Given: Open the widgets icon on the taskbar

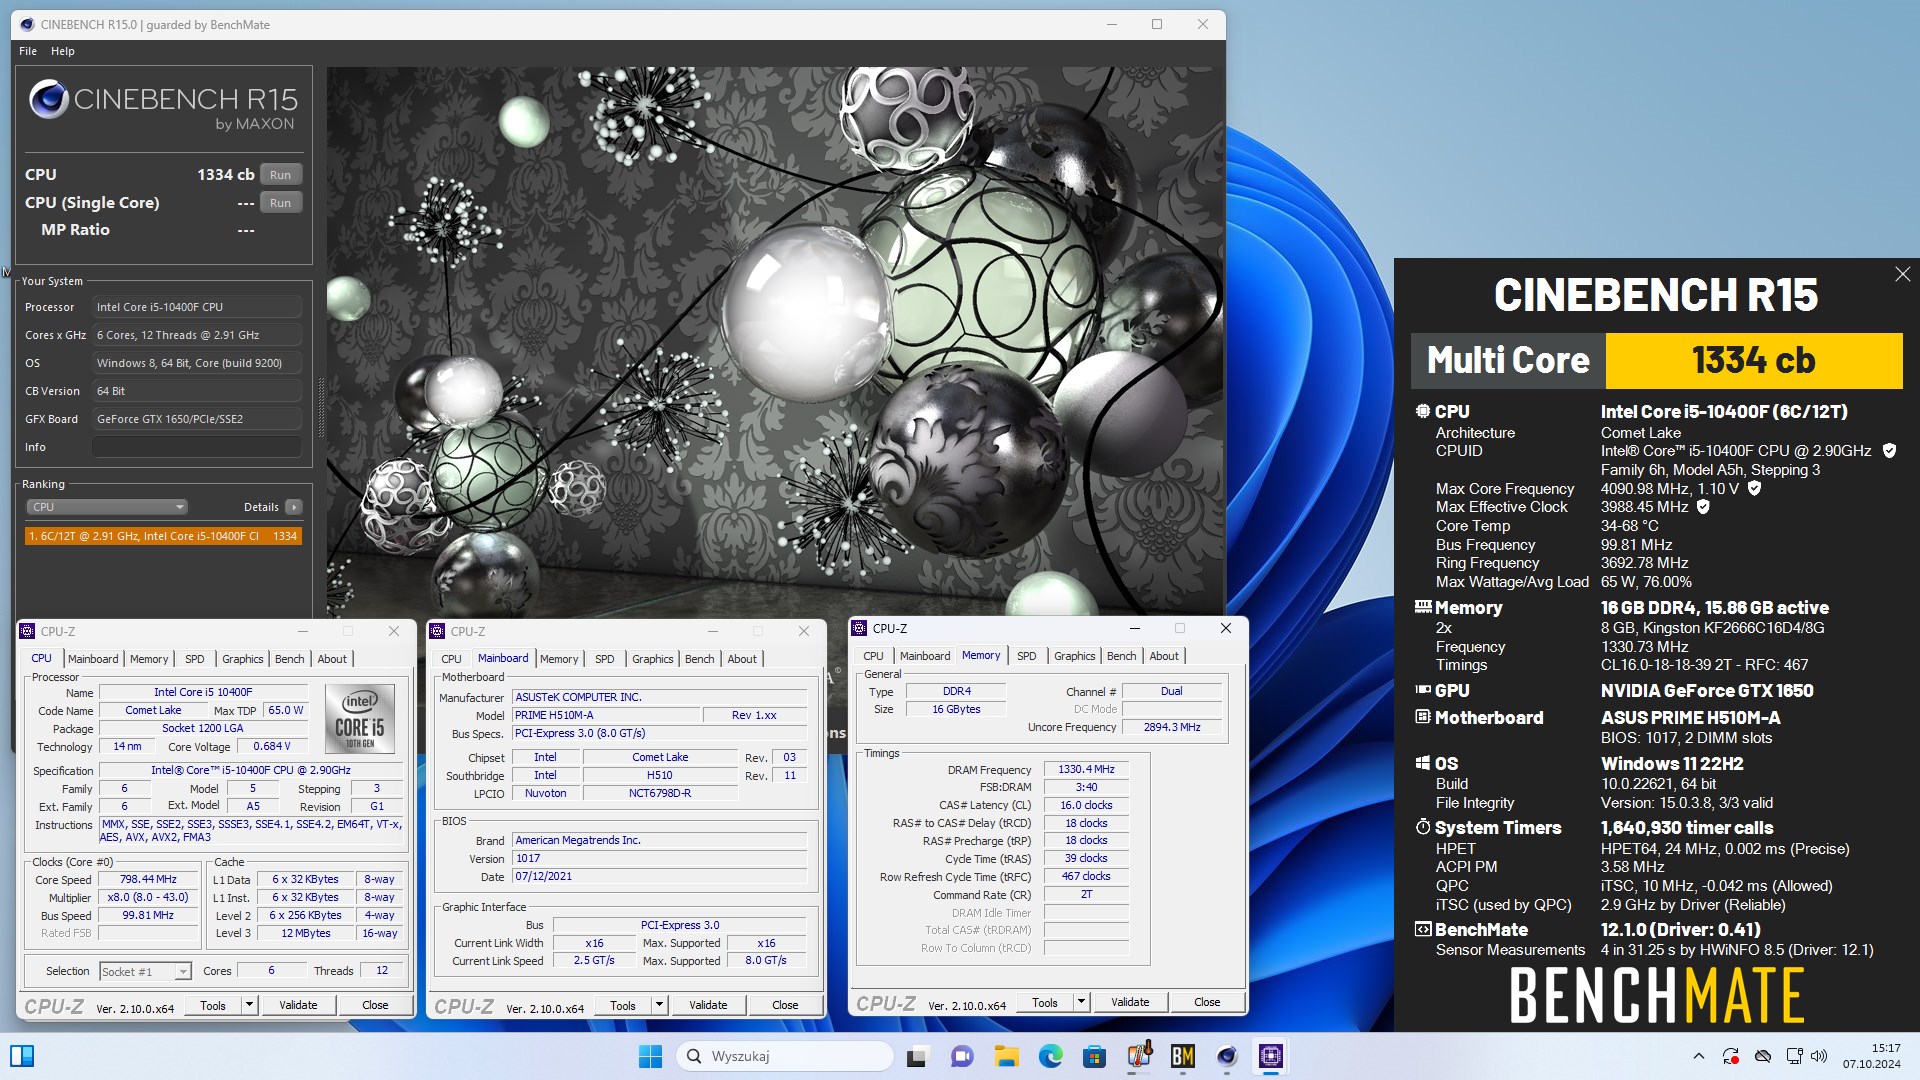Looking at the screenshot, I should [22, 1056].
